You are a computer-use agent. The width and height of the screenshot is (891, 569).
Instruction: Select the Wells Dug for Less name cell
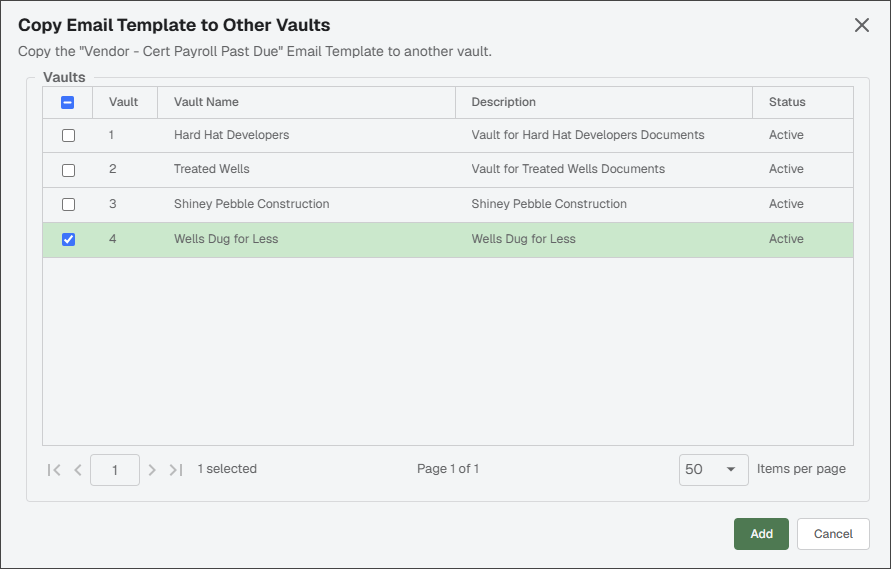(306, 239)
